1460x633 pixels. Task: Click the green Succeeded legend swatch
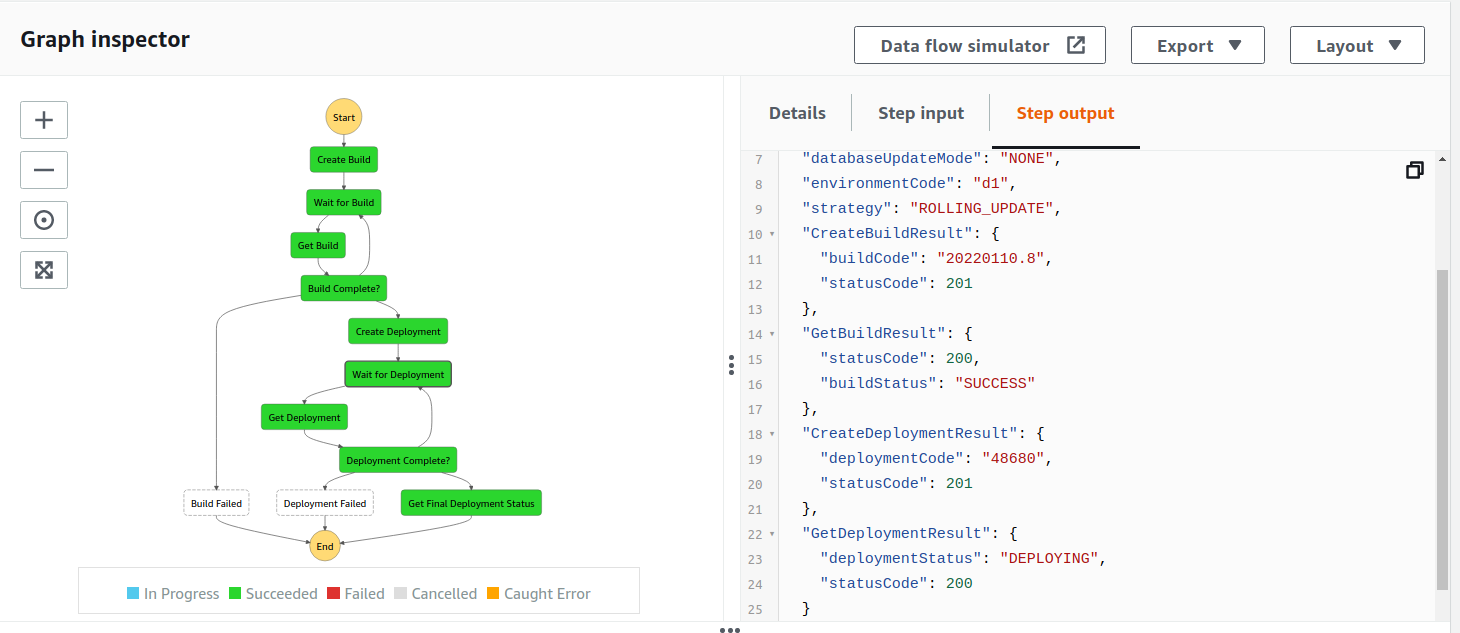pyautogui.click(x=232, y=593)
